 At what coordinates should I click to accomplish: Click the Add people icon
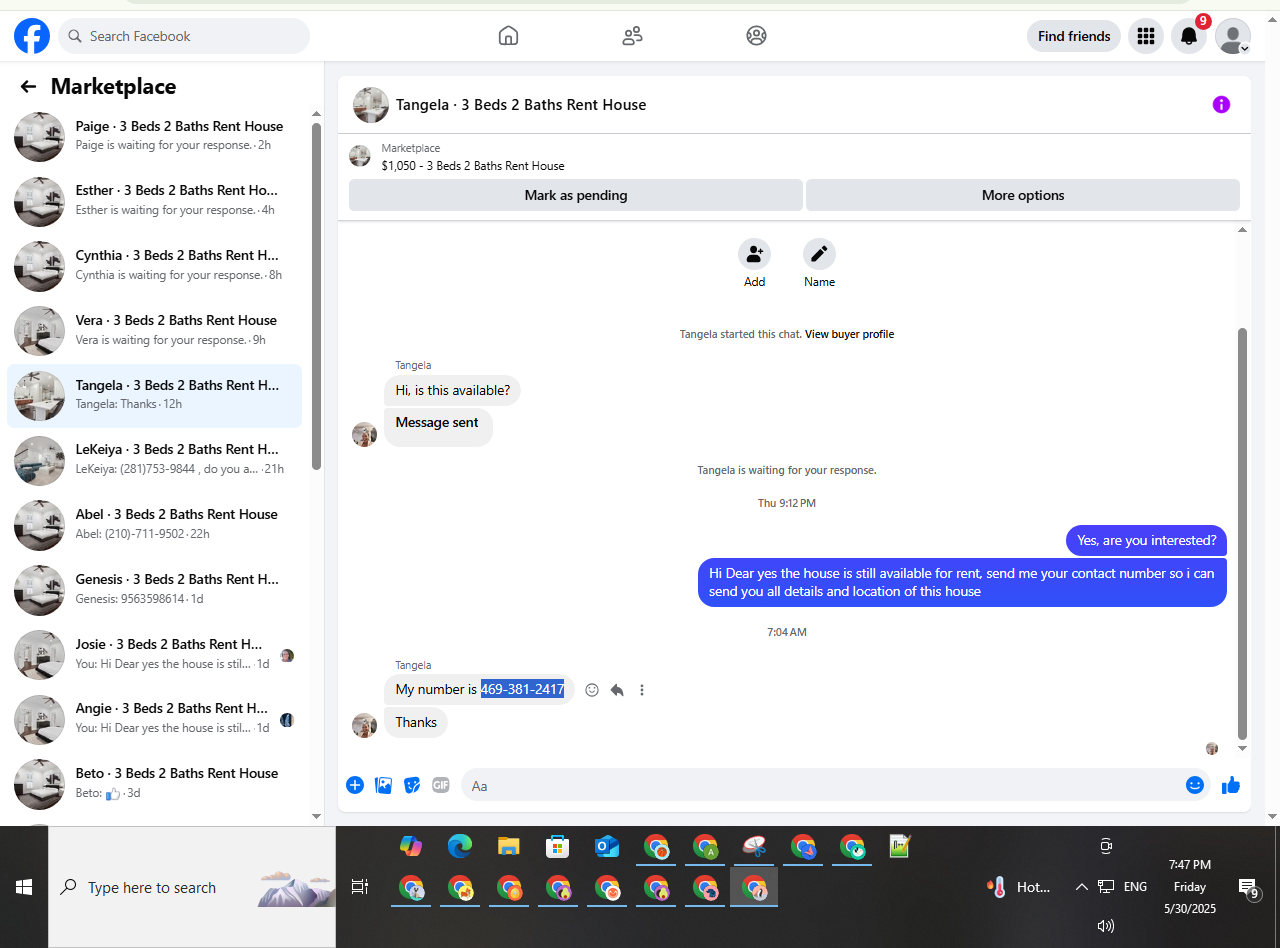754,254
